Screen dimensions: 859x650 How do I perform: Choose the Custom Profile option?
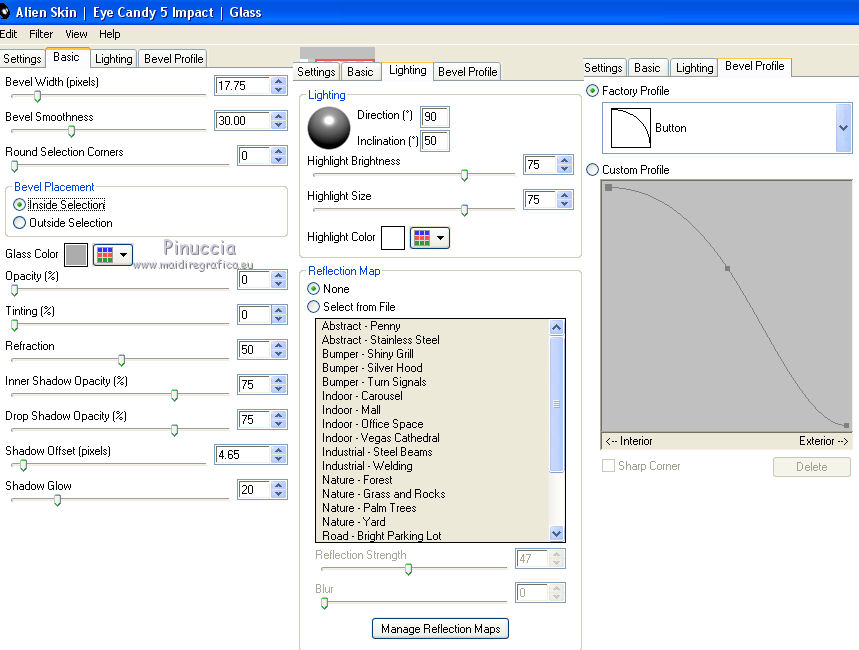coord(593,170)
